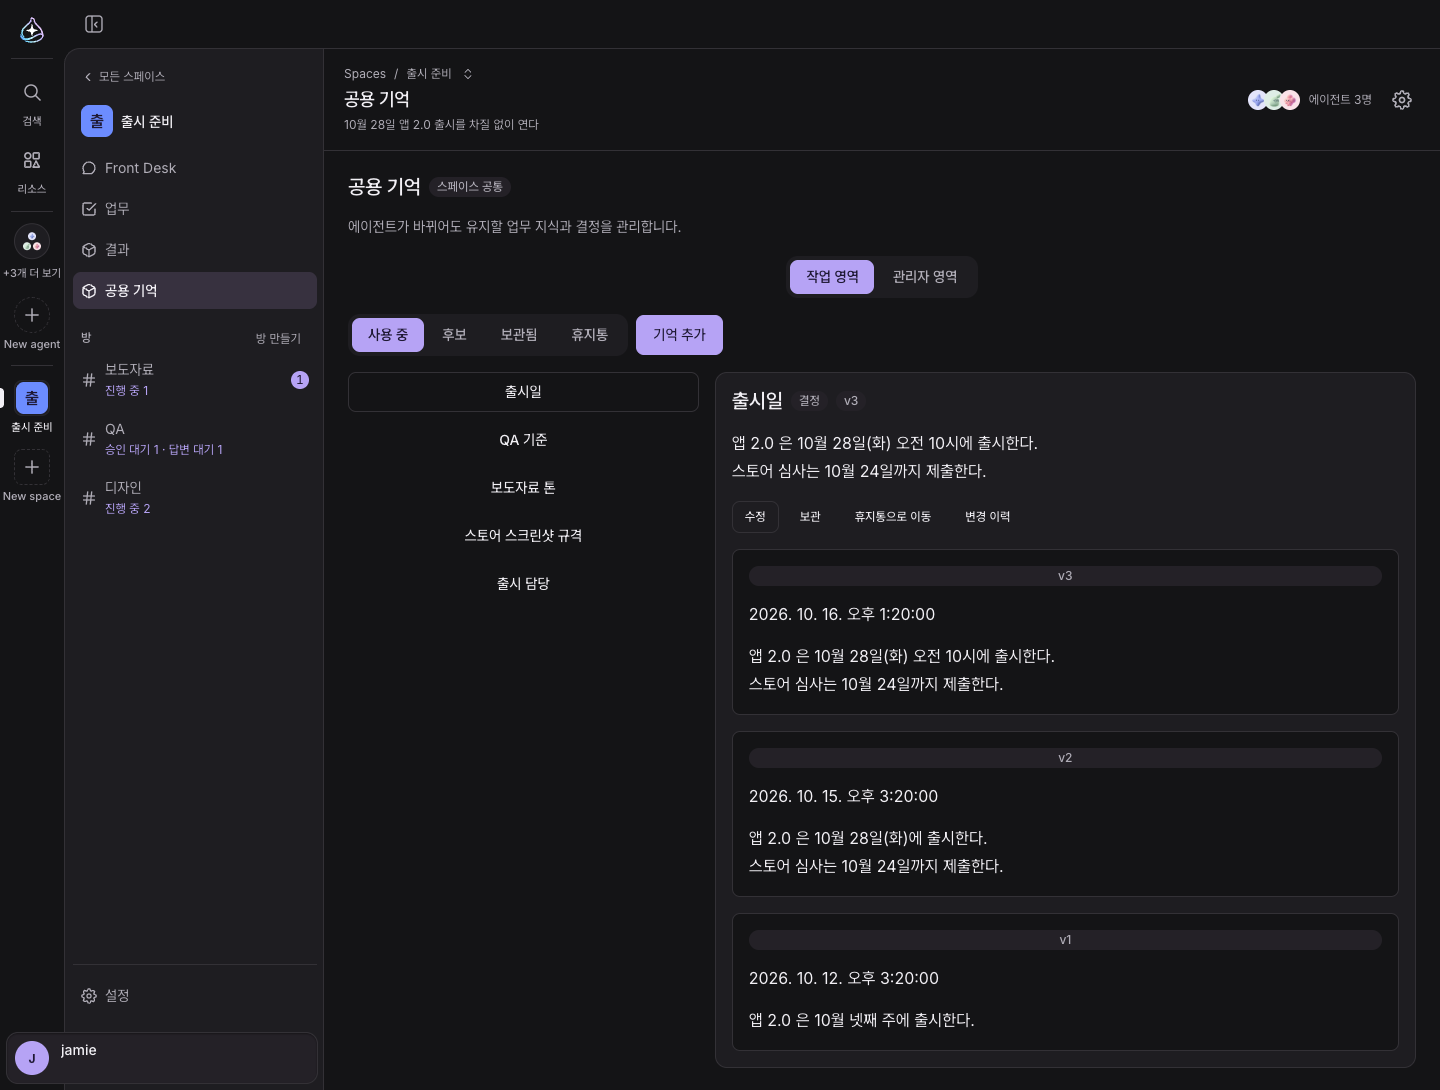Select 스토어 스크린샷 규격 memory item
The height and width of the screenshot is (1090, 1440).
[x=523, y=536]
